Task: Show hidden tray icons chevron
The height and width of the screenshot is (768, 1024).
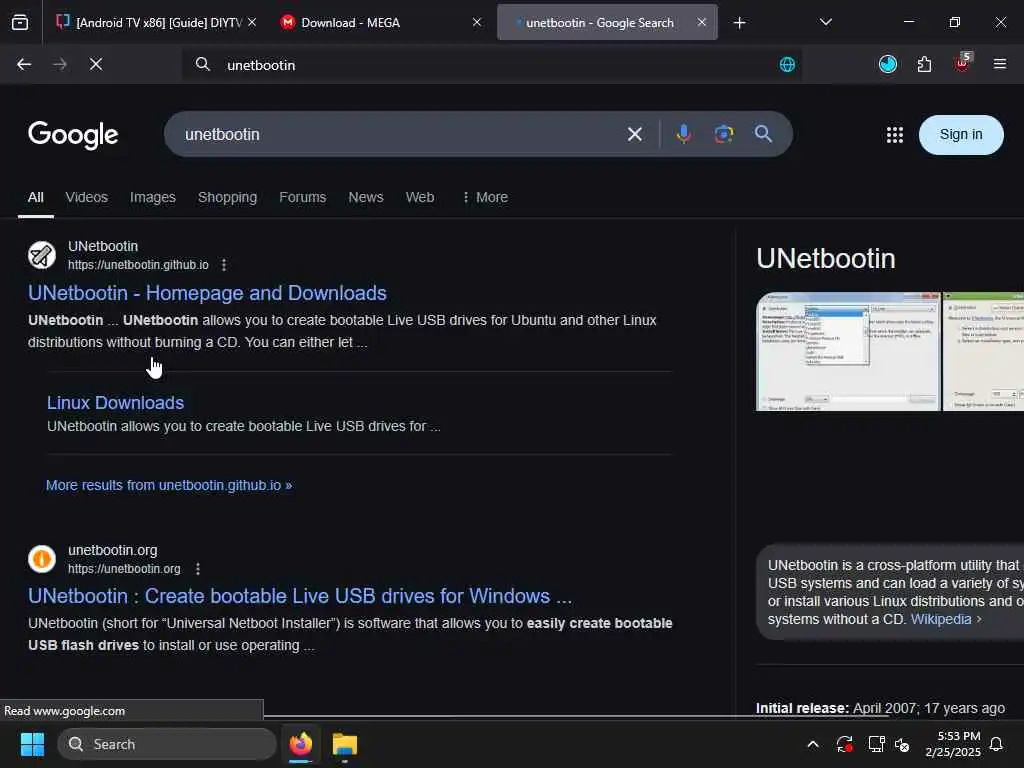Action: click(x=813, y=744)
